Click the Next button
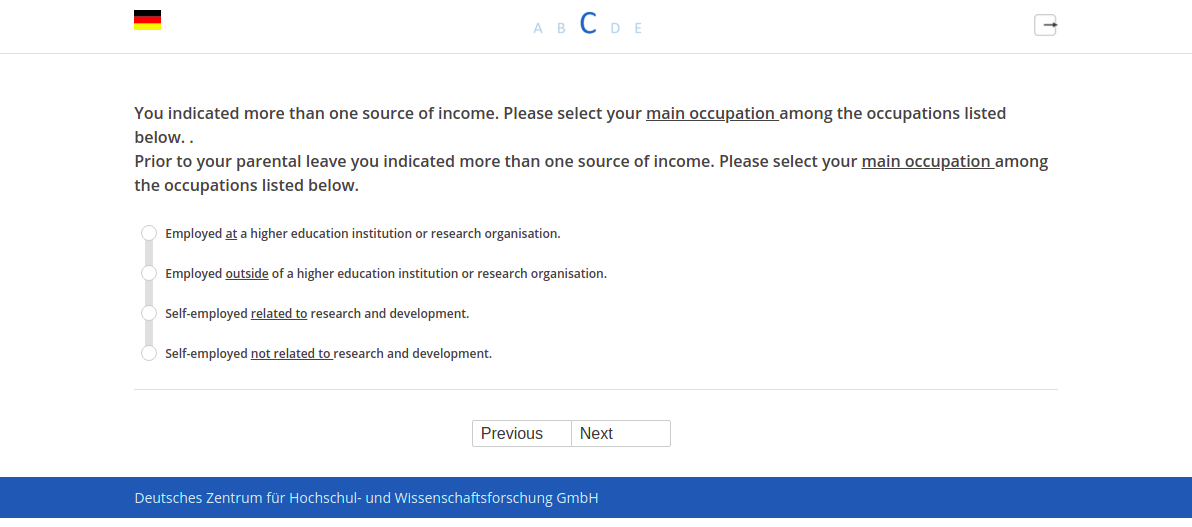The height and width of the screenshot is (527, 1192). tap(621, 433)
